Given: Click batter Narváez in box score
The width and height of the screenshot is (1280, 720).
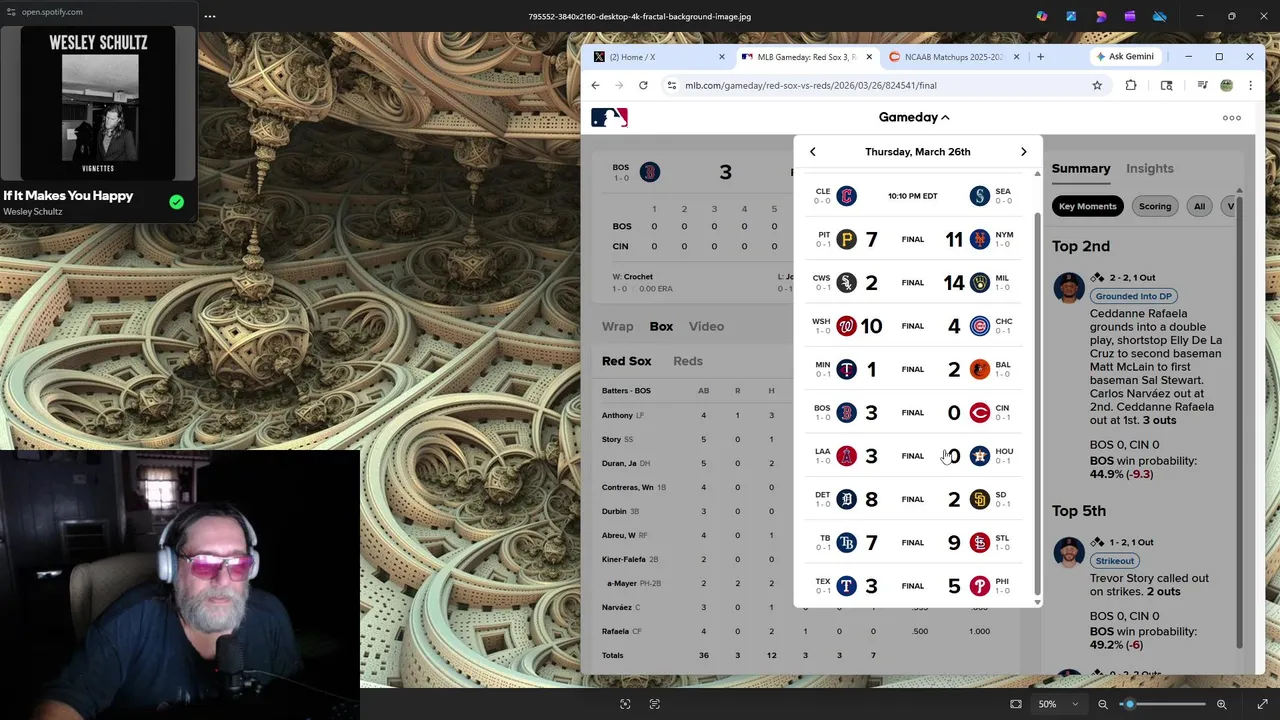Looking at the screenshot, I should 617,607.
